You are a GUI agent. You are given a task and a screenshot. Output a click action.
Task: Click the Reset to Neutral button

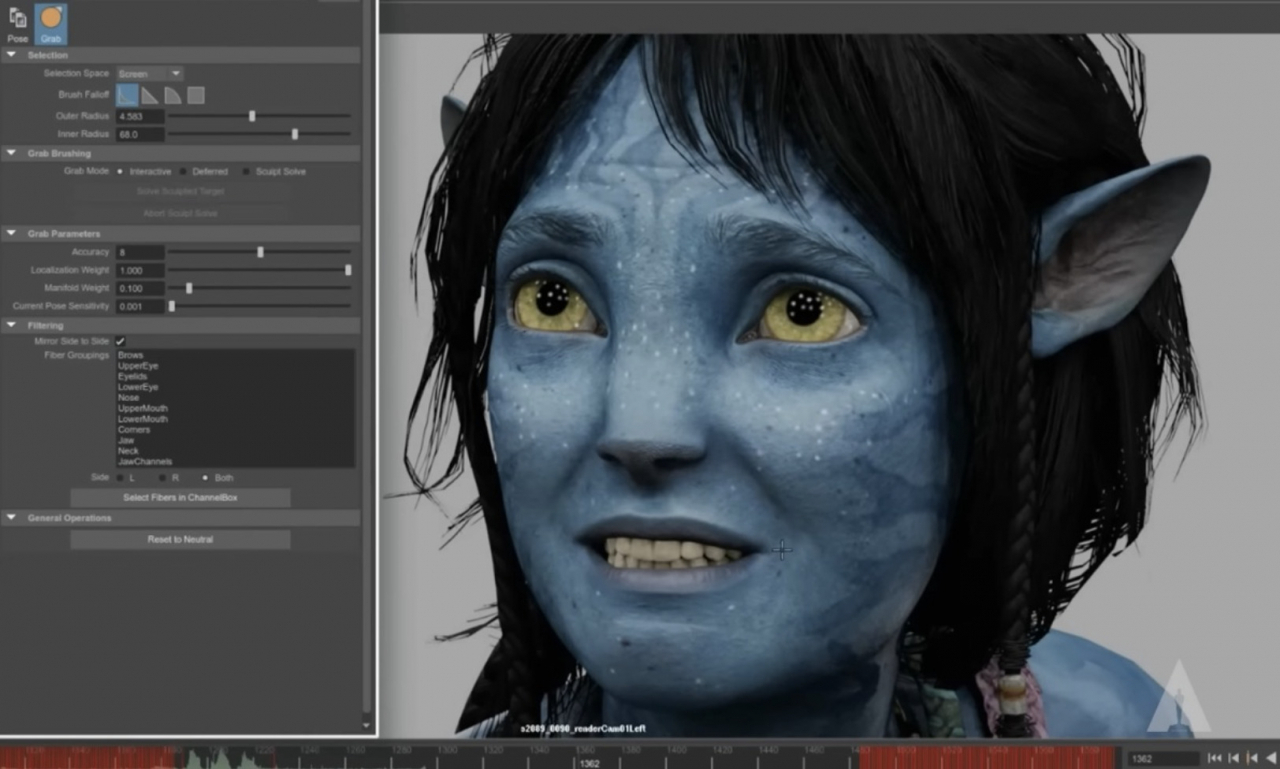coord(180,540)
